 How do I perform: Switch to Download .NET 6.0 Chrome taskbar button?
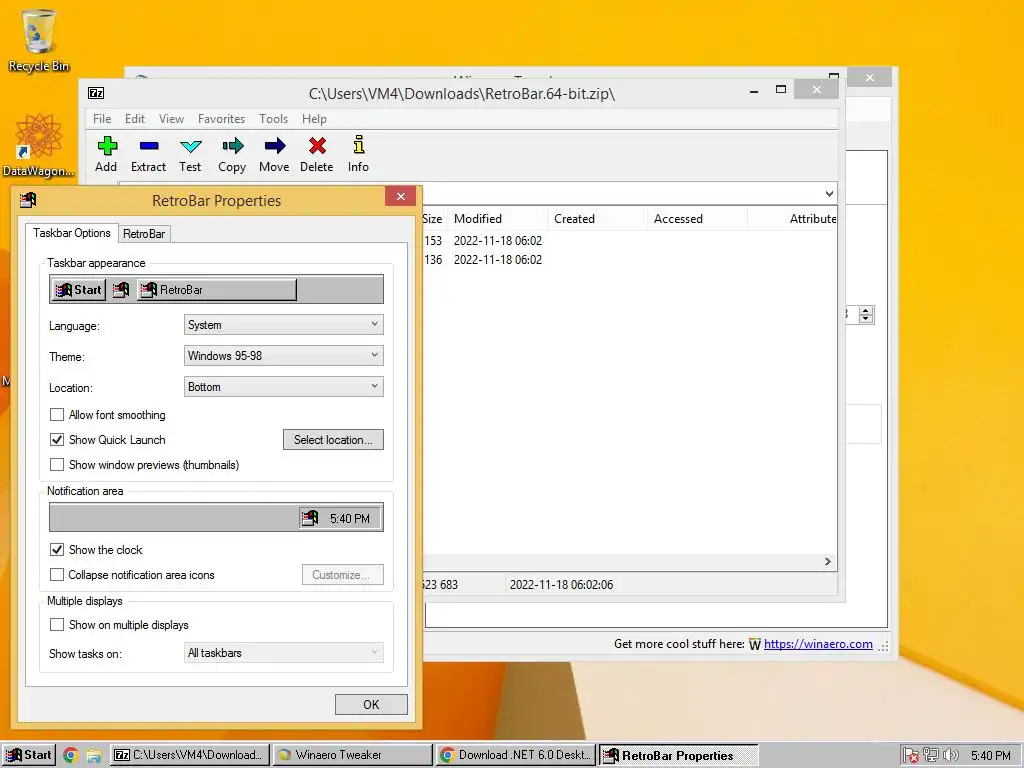pos(516,756)
